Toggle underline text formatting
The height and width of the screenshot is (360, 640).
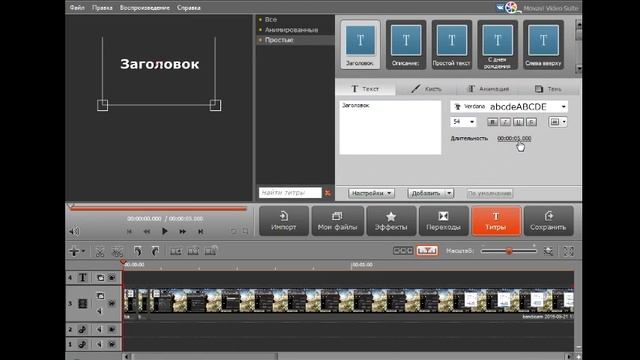click(x=518, y=122)
